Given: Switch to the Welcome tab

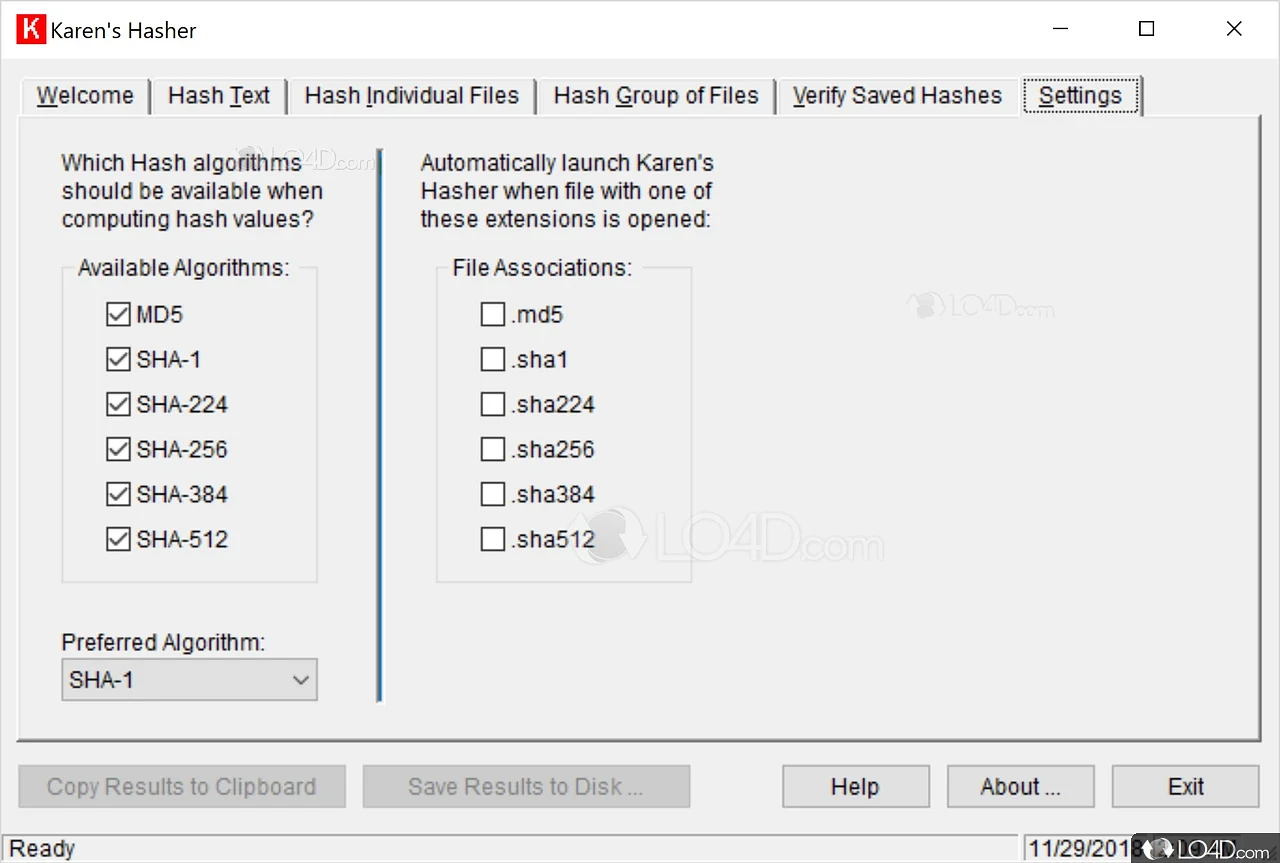Looking at the screenshot, I should (85, 96).
